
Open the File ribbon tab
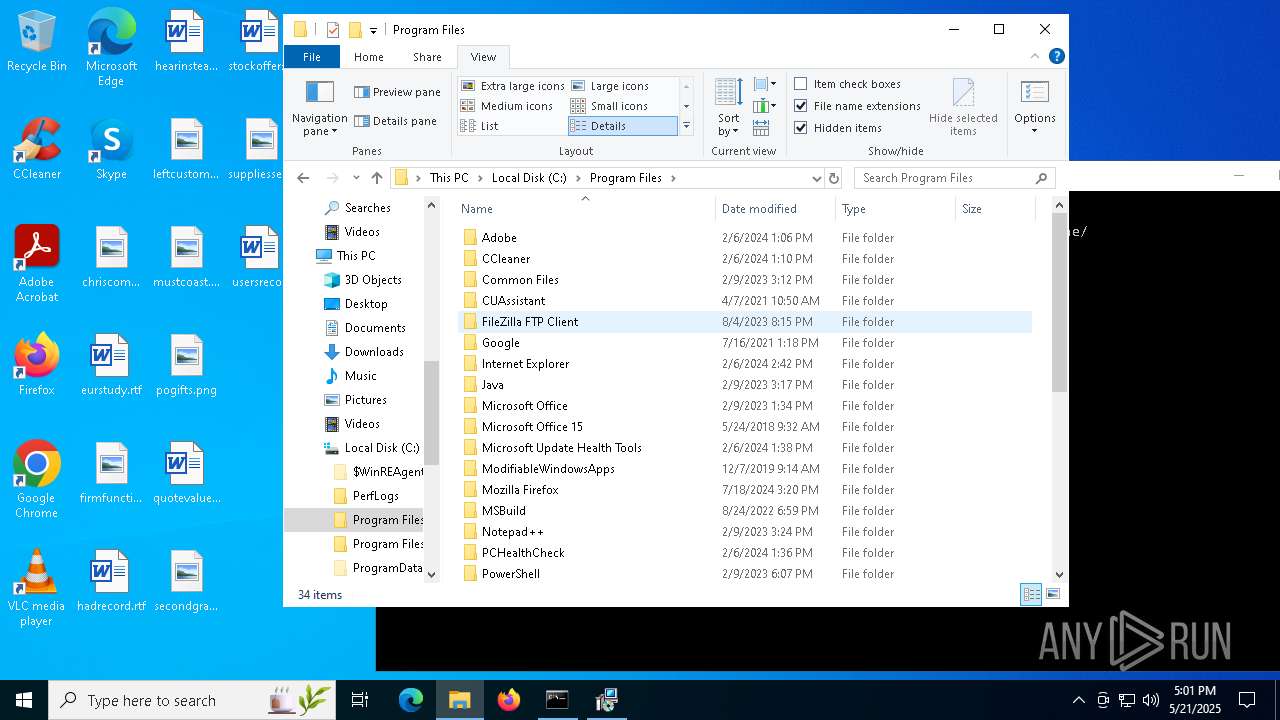point(312,57)
